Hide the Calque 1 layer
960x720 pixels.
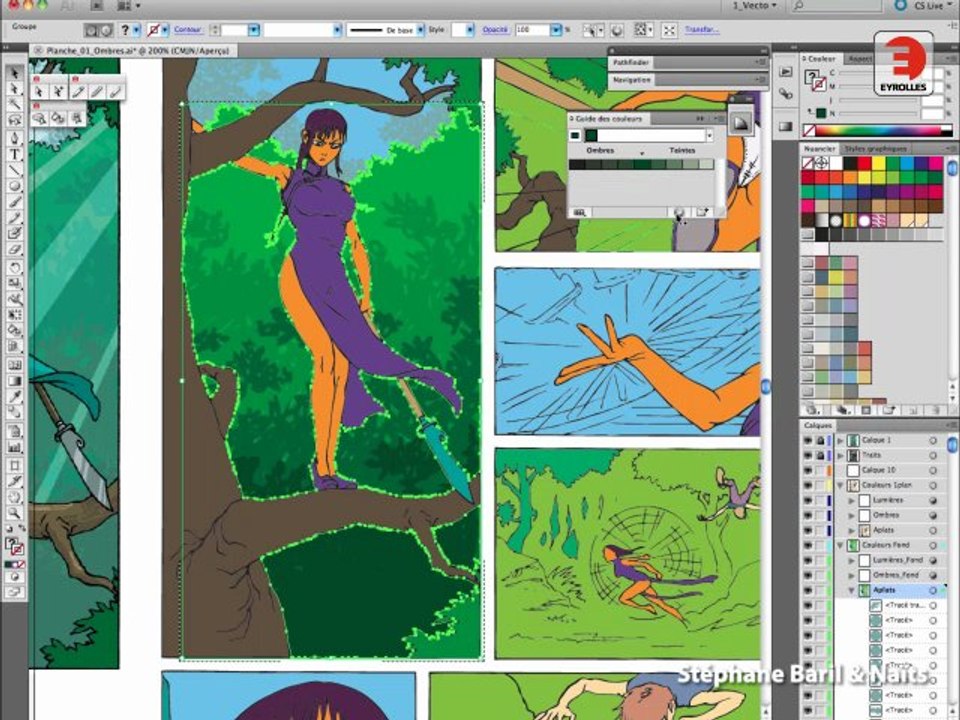[x=808, y=440]
